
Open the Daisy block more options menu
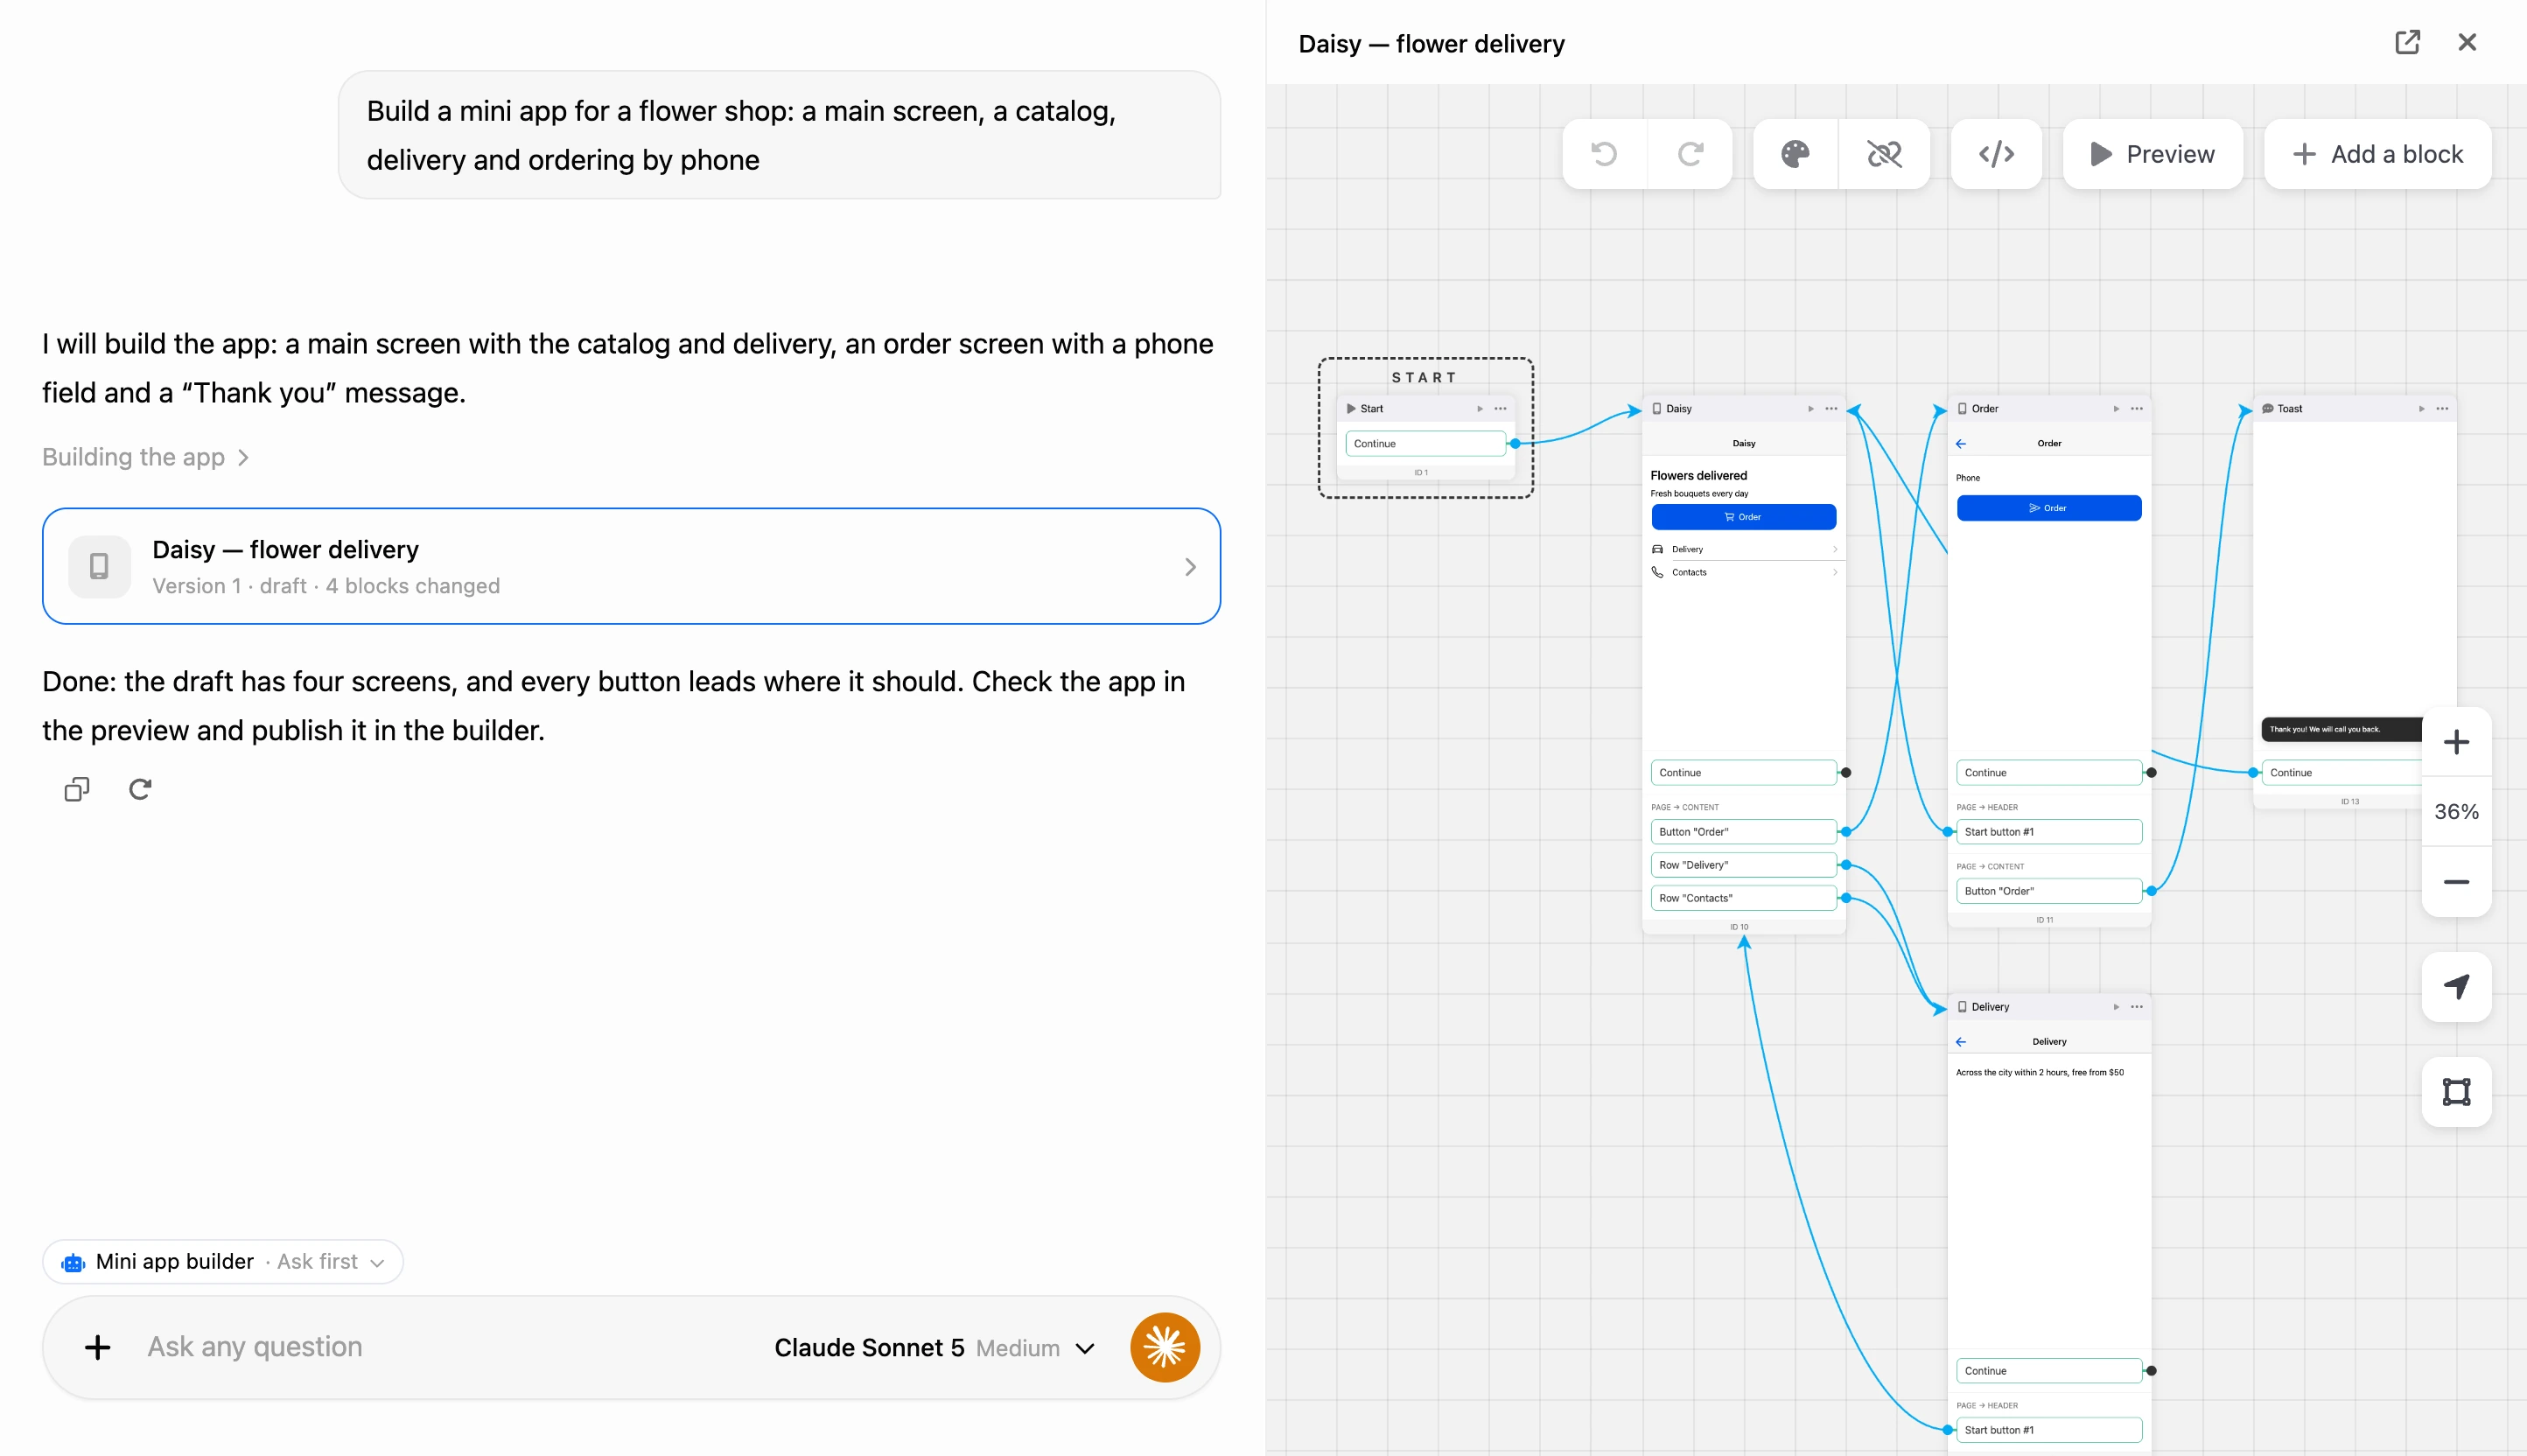(1831, 408)
